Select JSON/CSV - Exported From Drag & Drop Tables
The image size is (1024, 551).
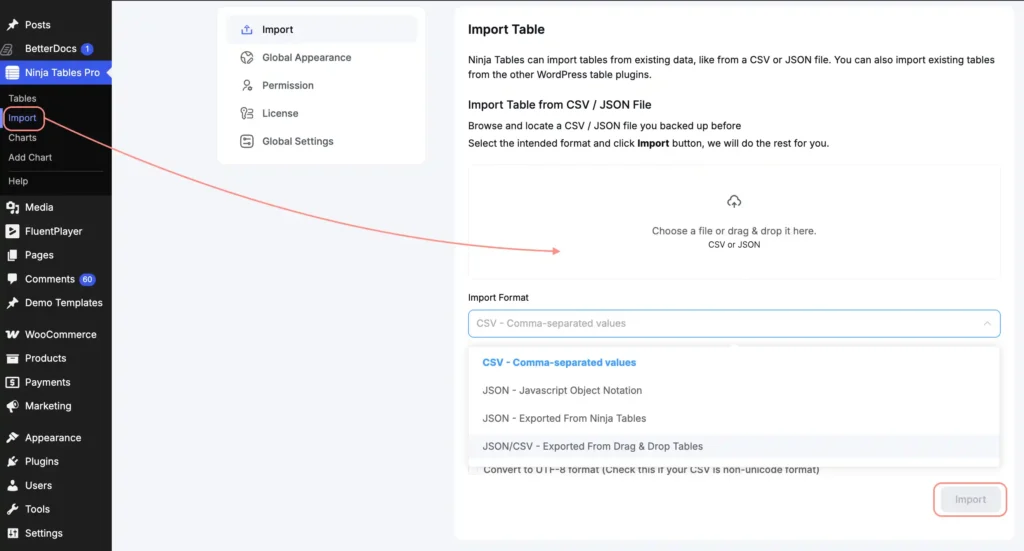click(x=734, y=447)
